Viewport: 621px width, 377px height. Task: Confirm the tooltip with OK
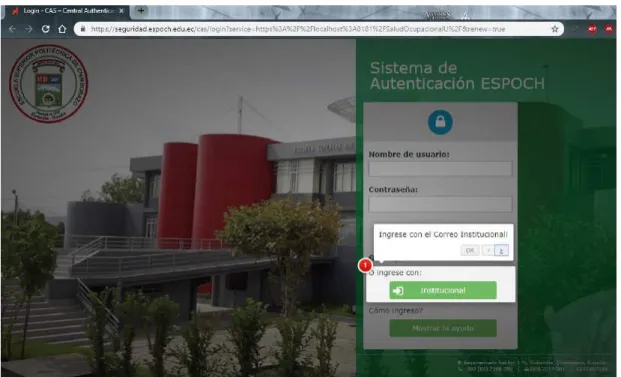click(x=470, y=250)
